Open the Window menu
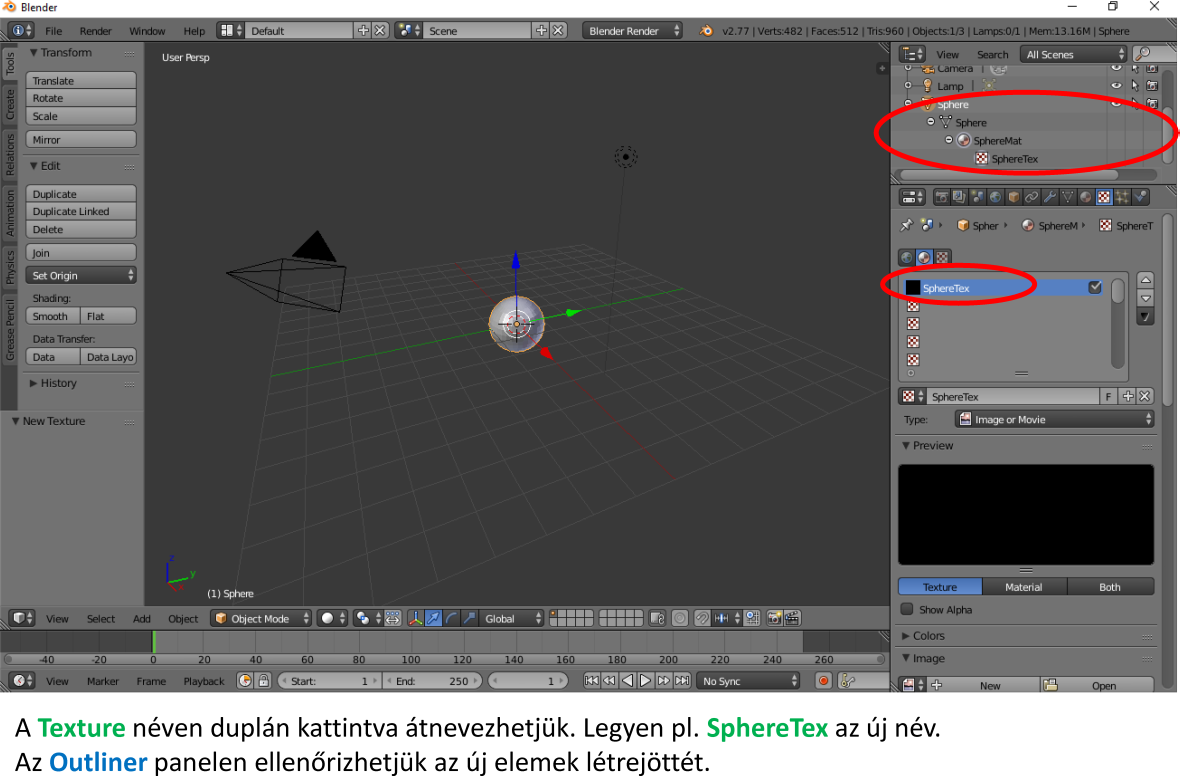Image resolution: width=1180 pixels, height=776 pixels. (x=147, y=31)
